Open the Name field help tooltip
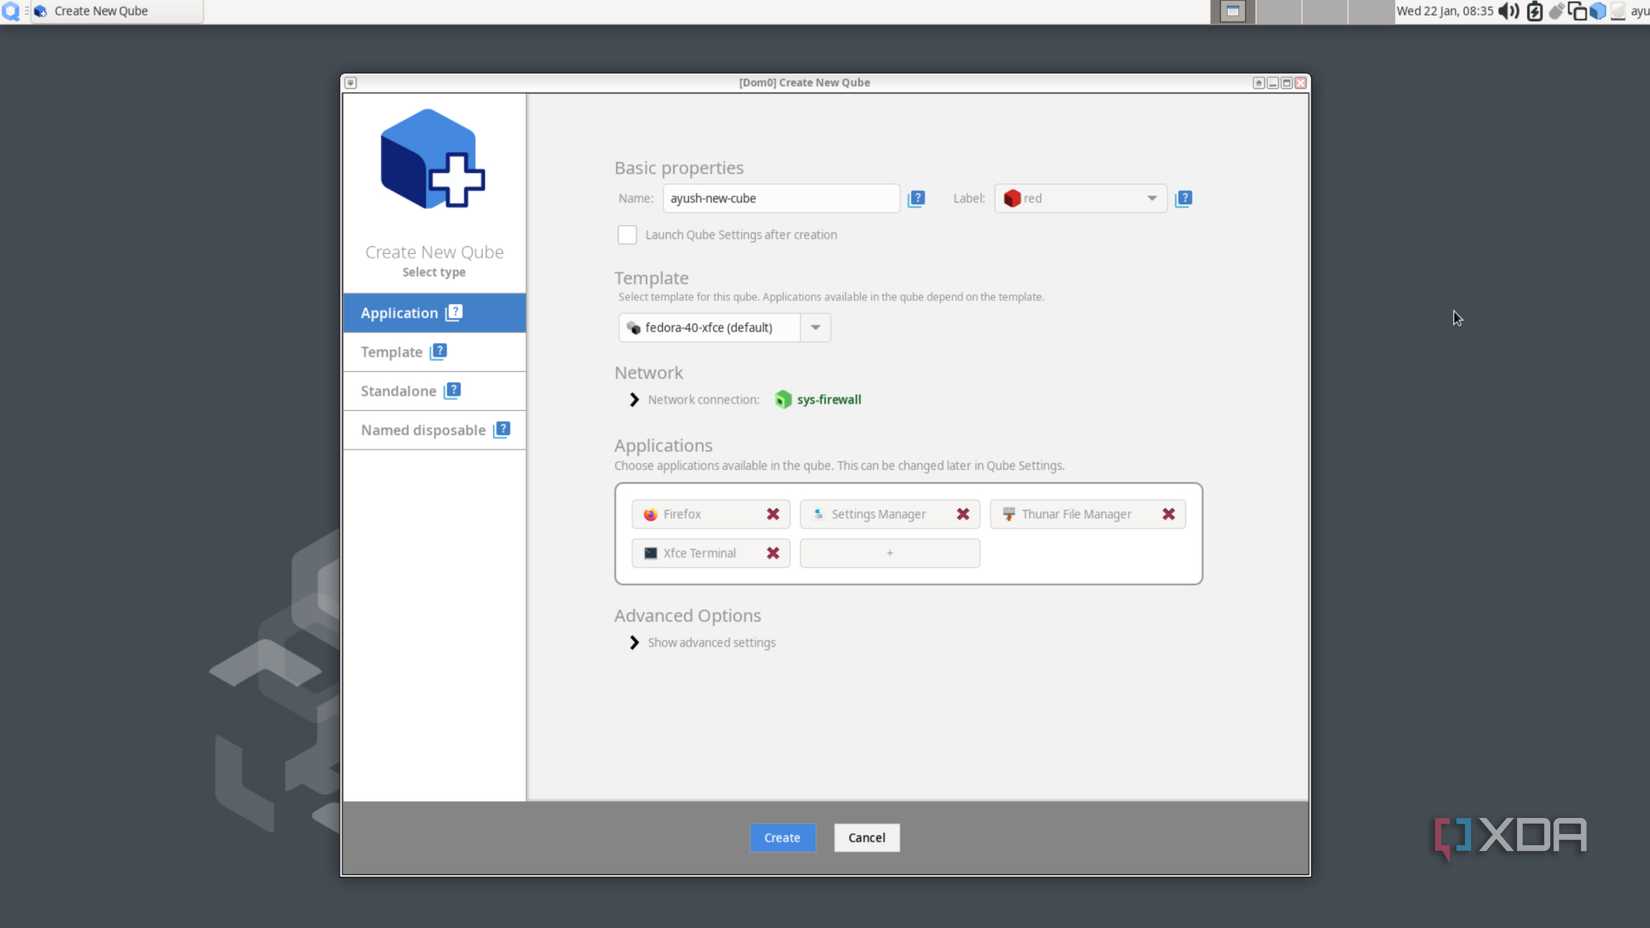This screenshot has height=928, width=1650. 916,198
